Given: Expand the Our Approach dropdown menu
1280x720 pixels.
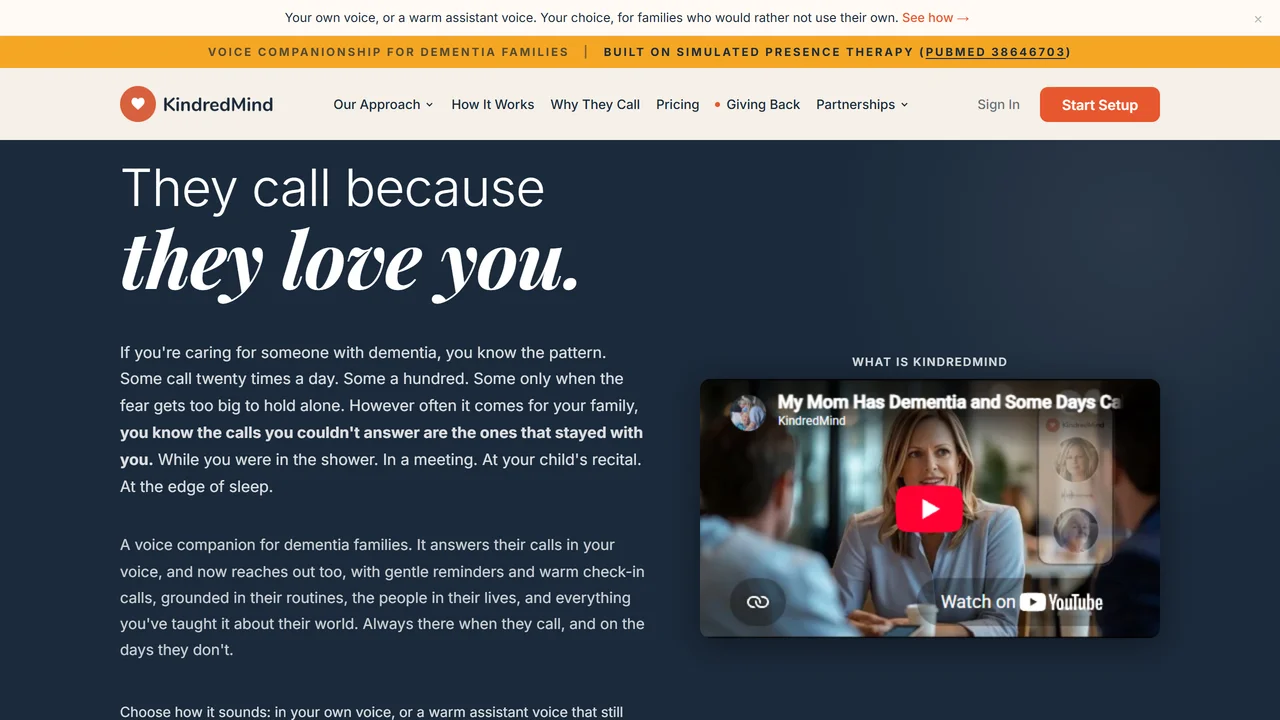Looking at the screenshot, I should coord(384,104).
